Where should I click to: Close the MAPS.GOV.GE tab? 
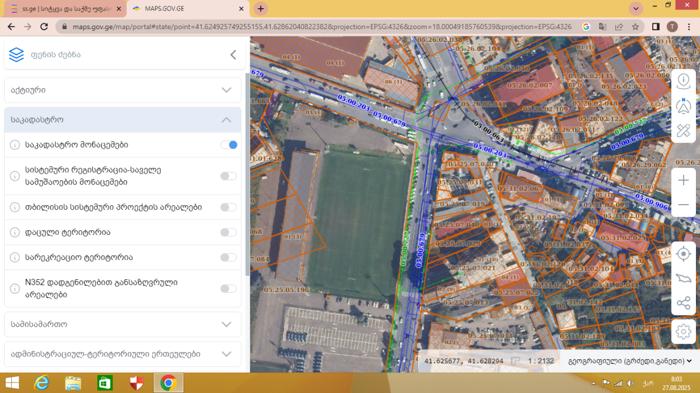[241, 8]
